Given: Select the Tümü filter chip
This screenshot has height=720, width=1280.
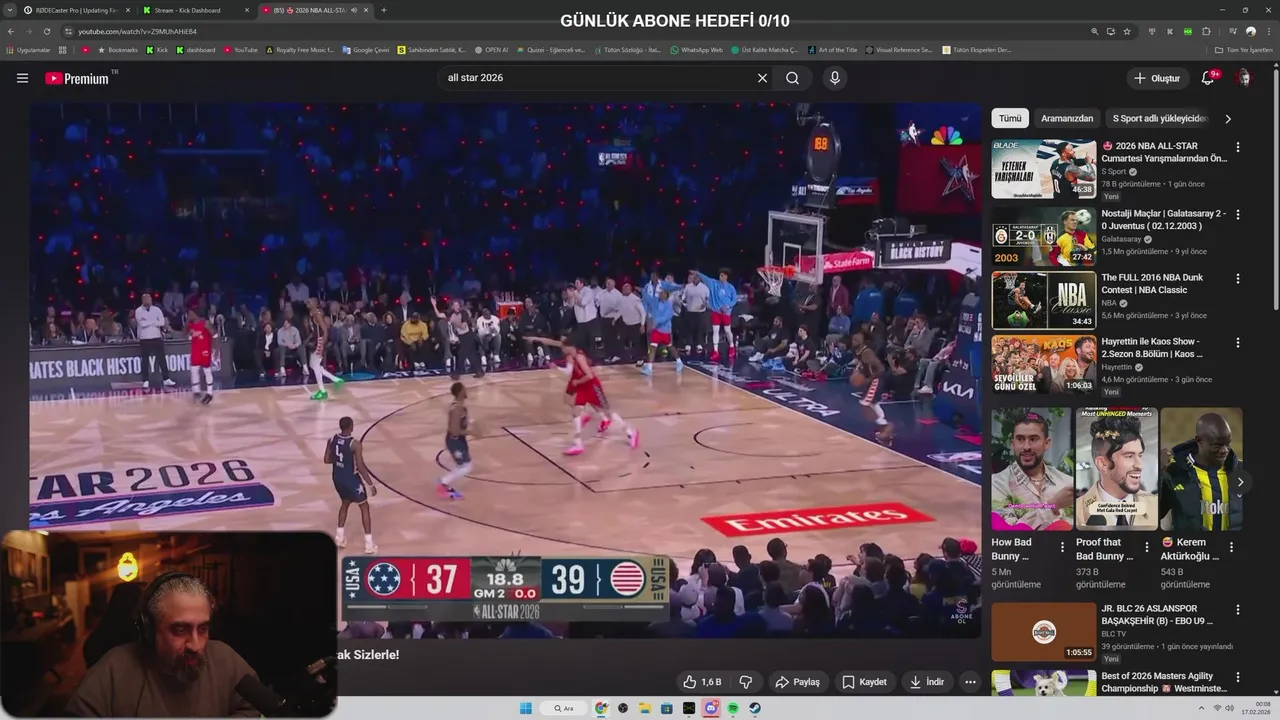Looking at the screenshot, I should [1010, 118].
